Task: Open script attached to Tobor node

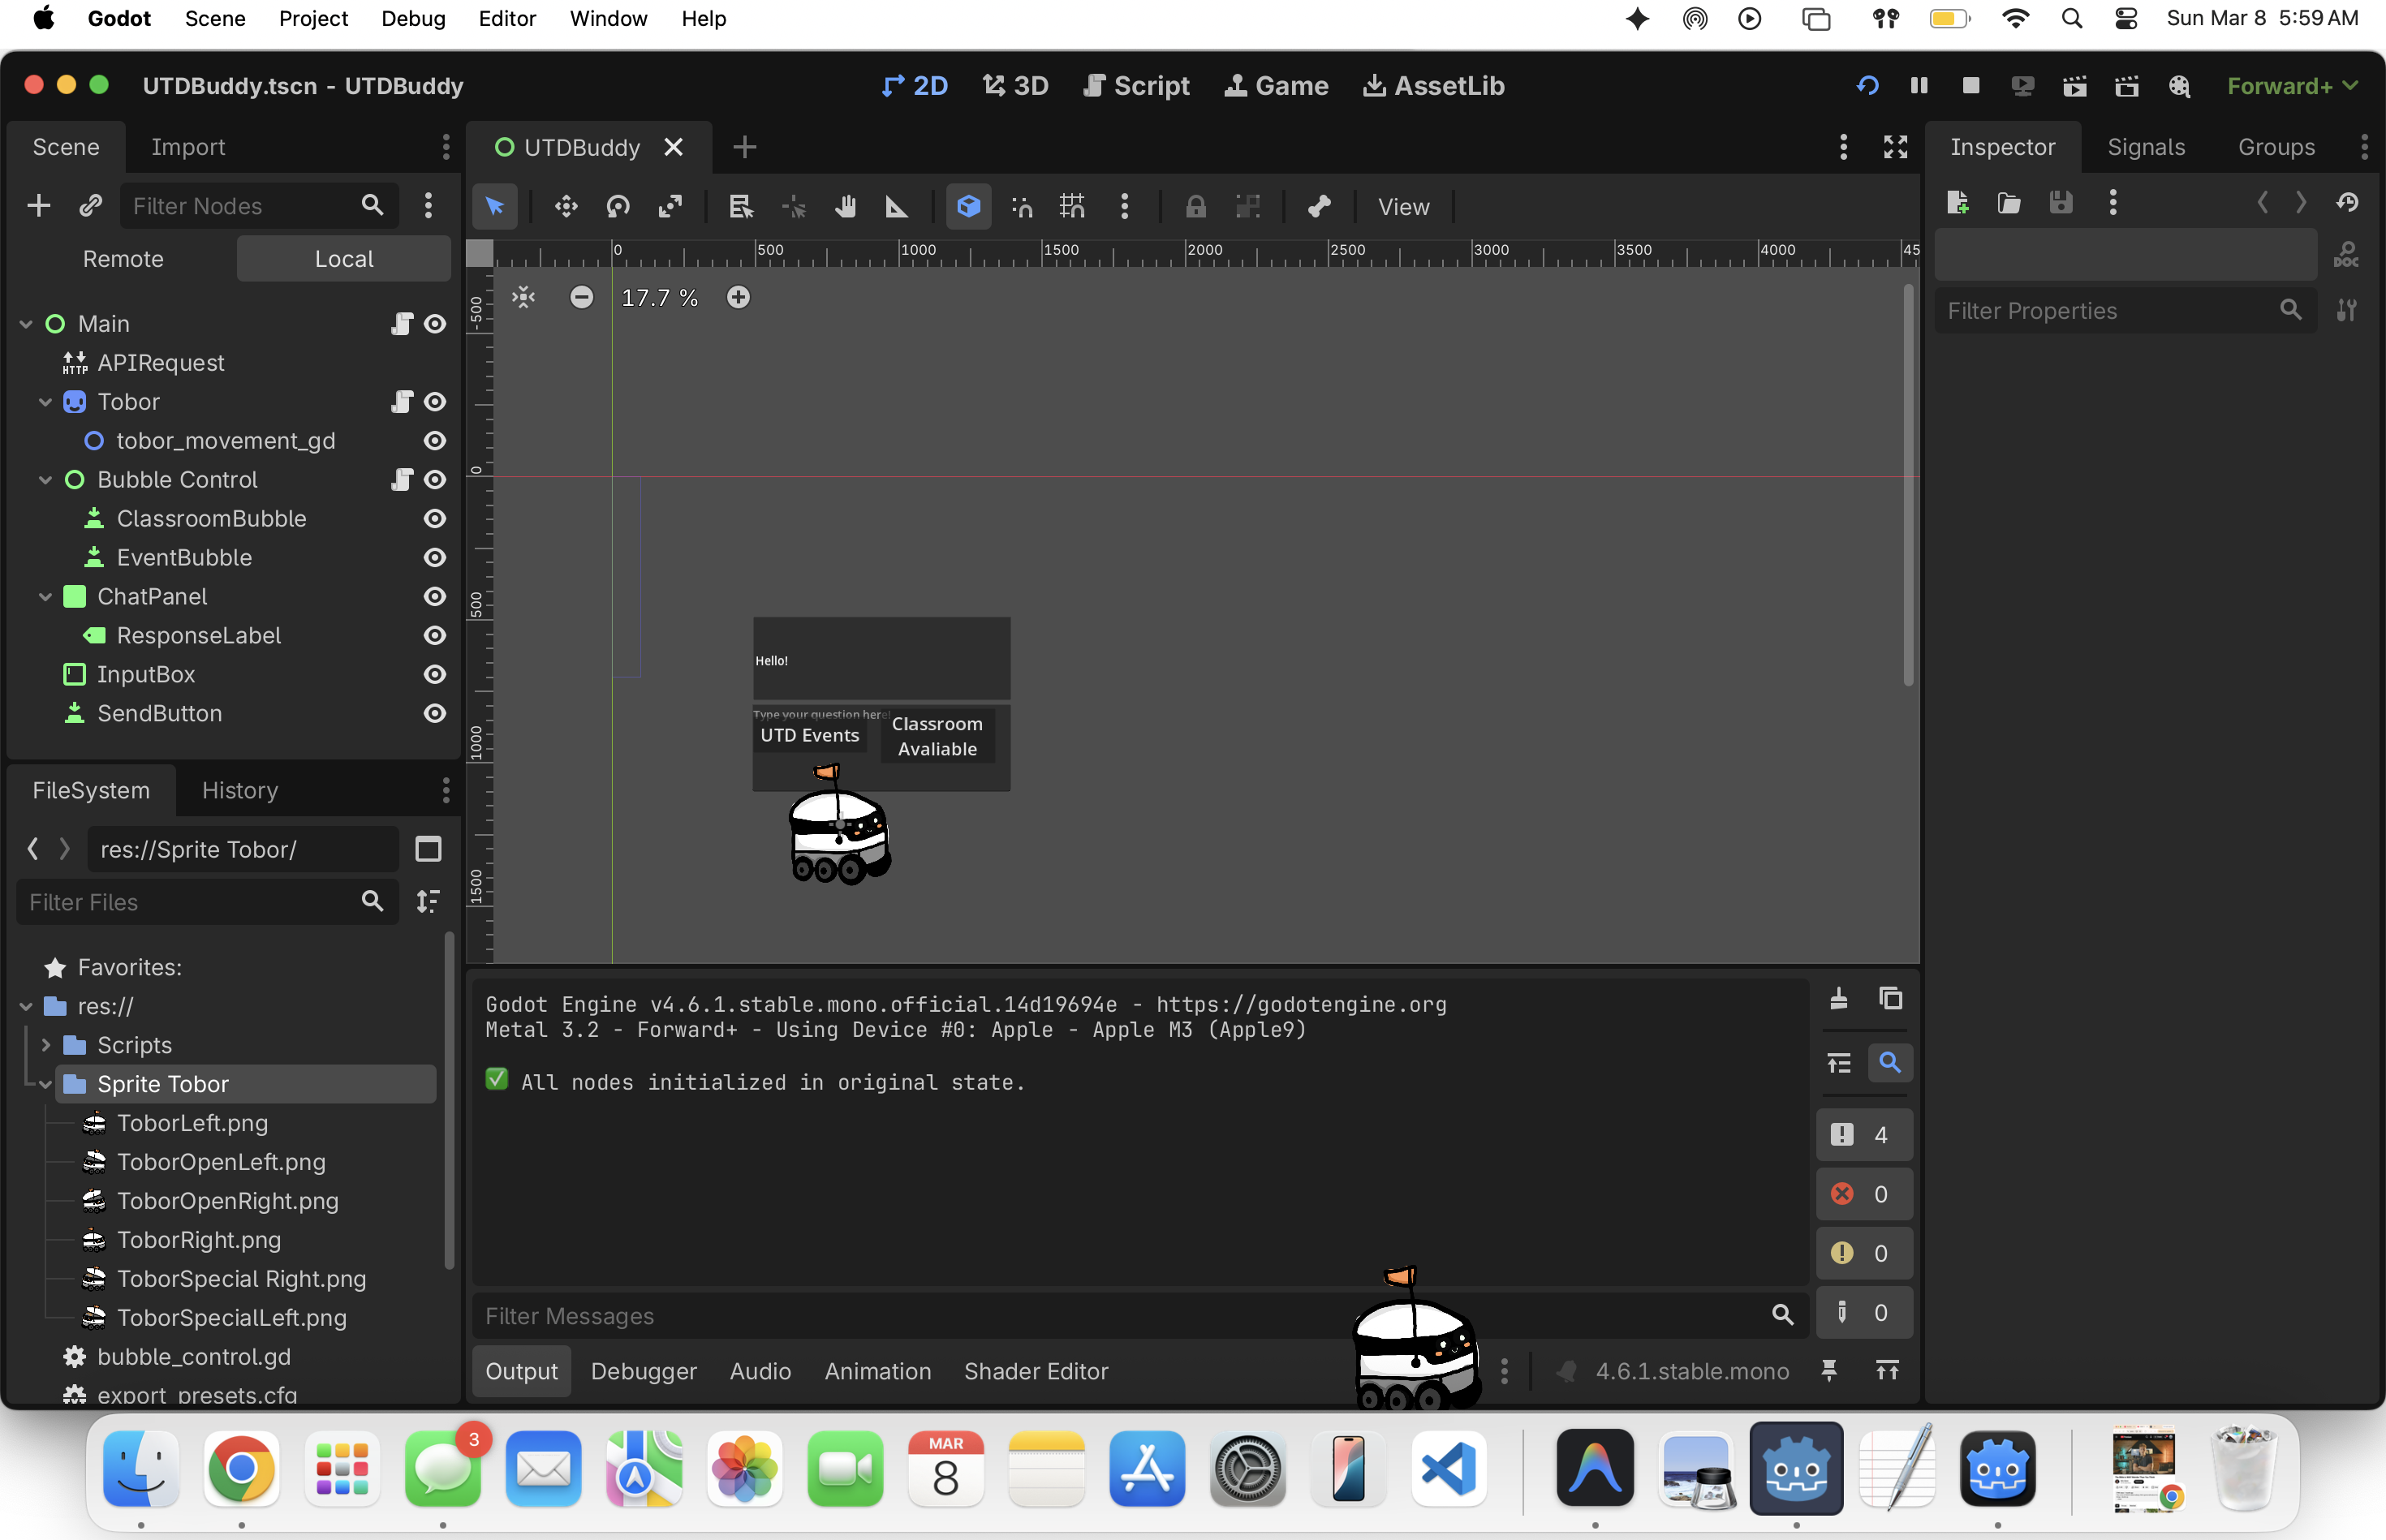Action: pos(402,402)
